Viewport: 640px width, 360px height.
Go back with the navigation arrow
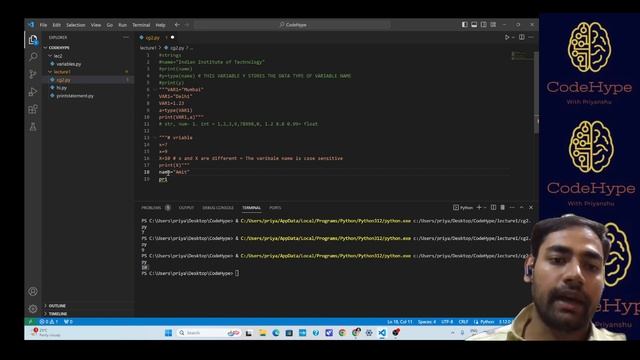pyautogui.click(x=177, y=24)
